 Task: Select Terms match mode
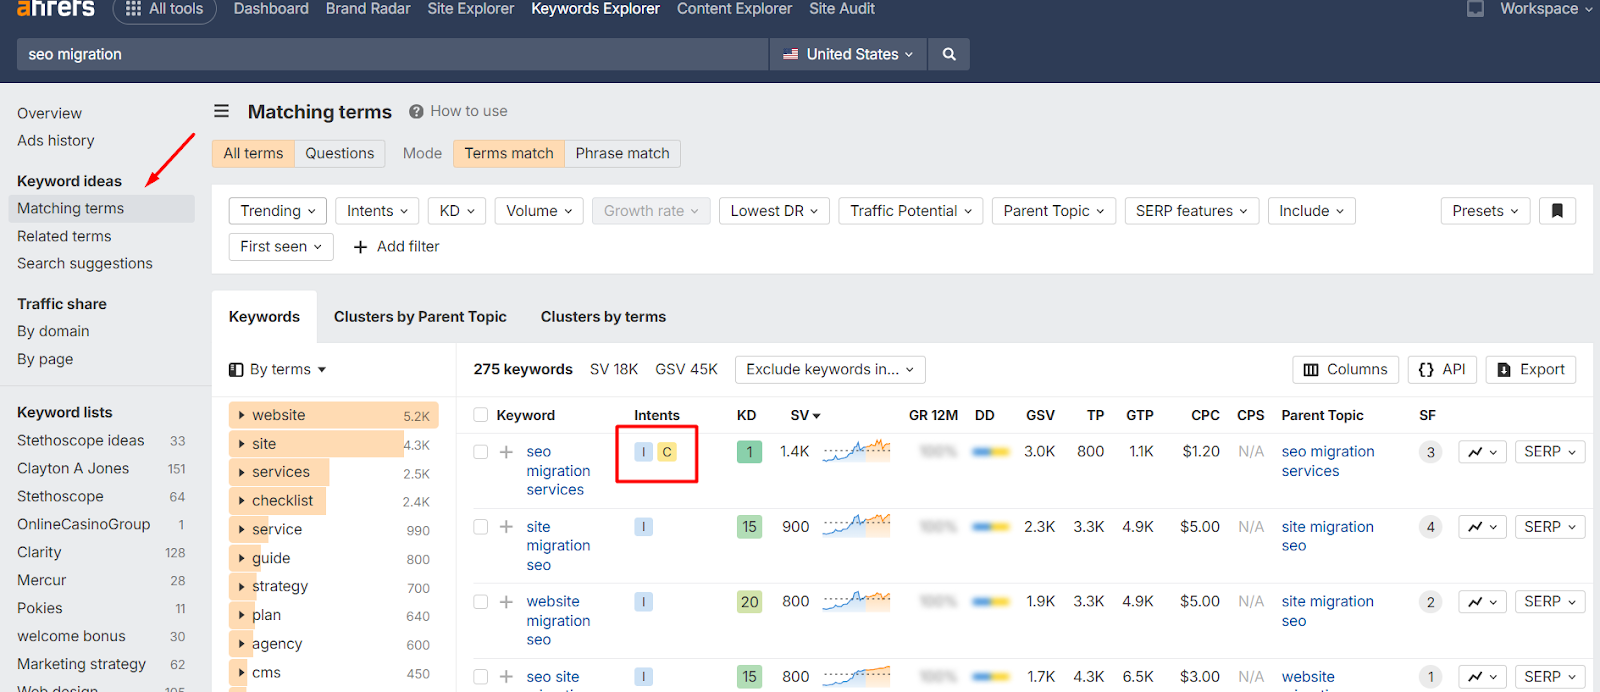point(509,153)
